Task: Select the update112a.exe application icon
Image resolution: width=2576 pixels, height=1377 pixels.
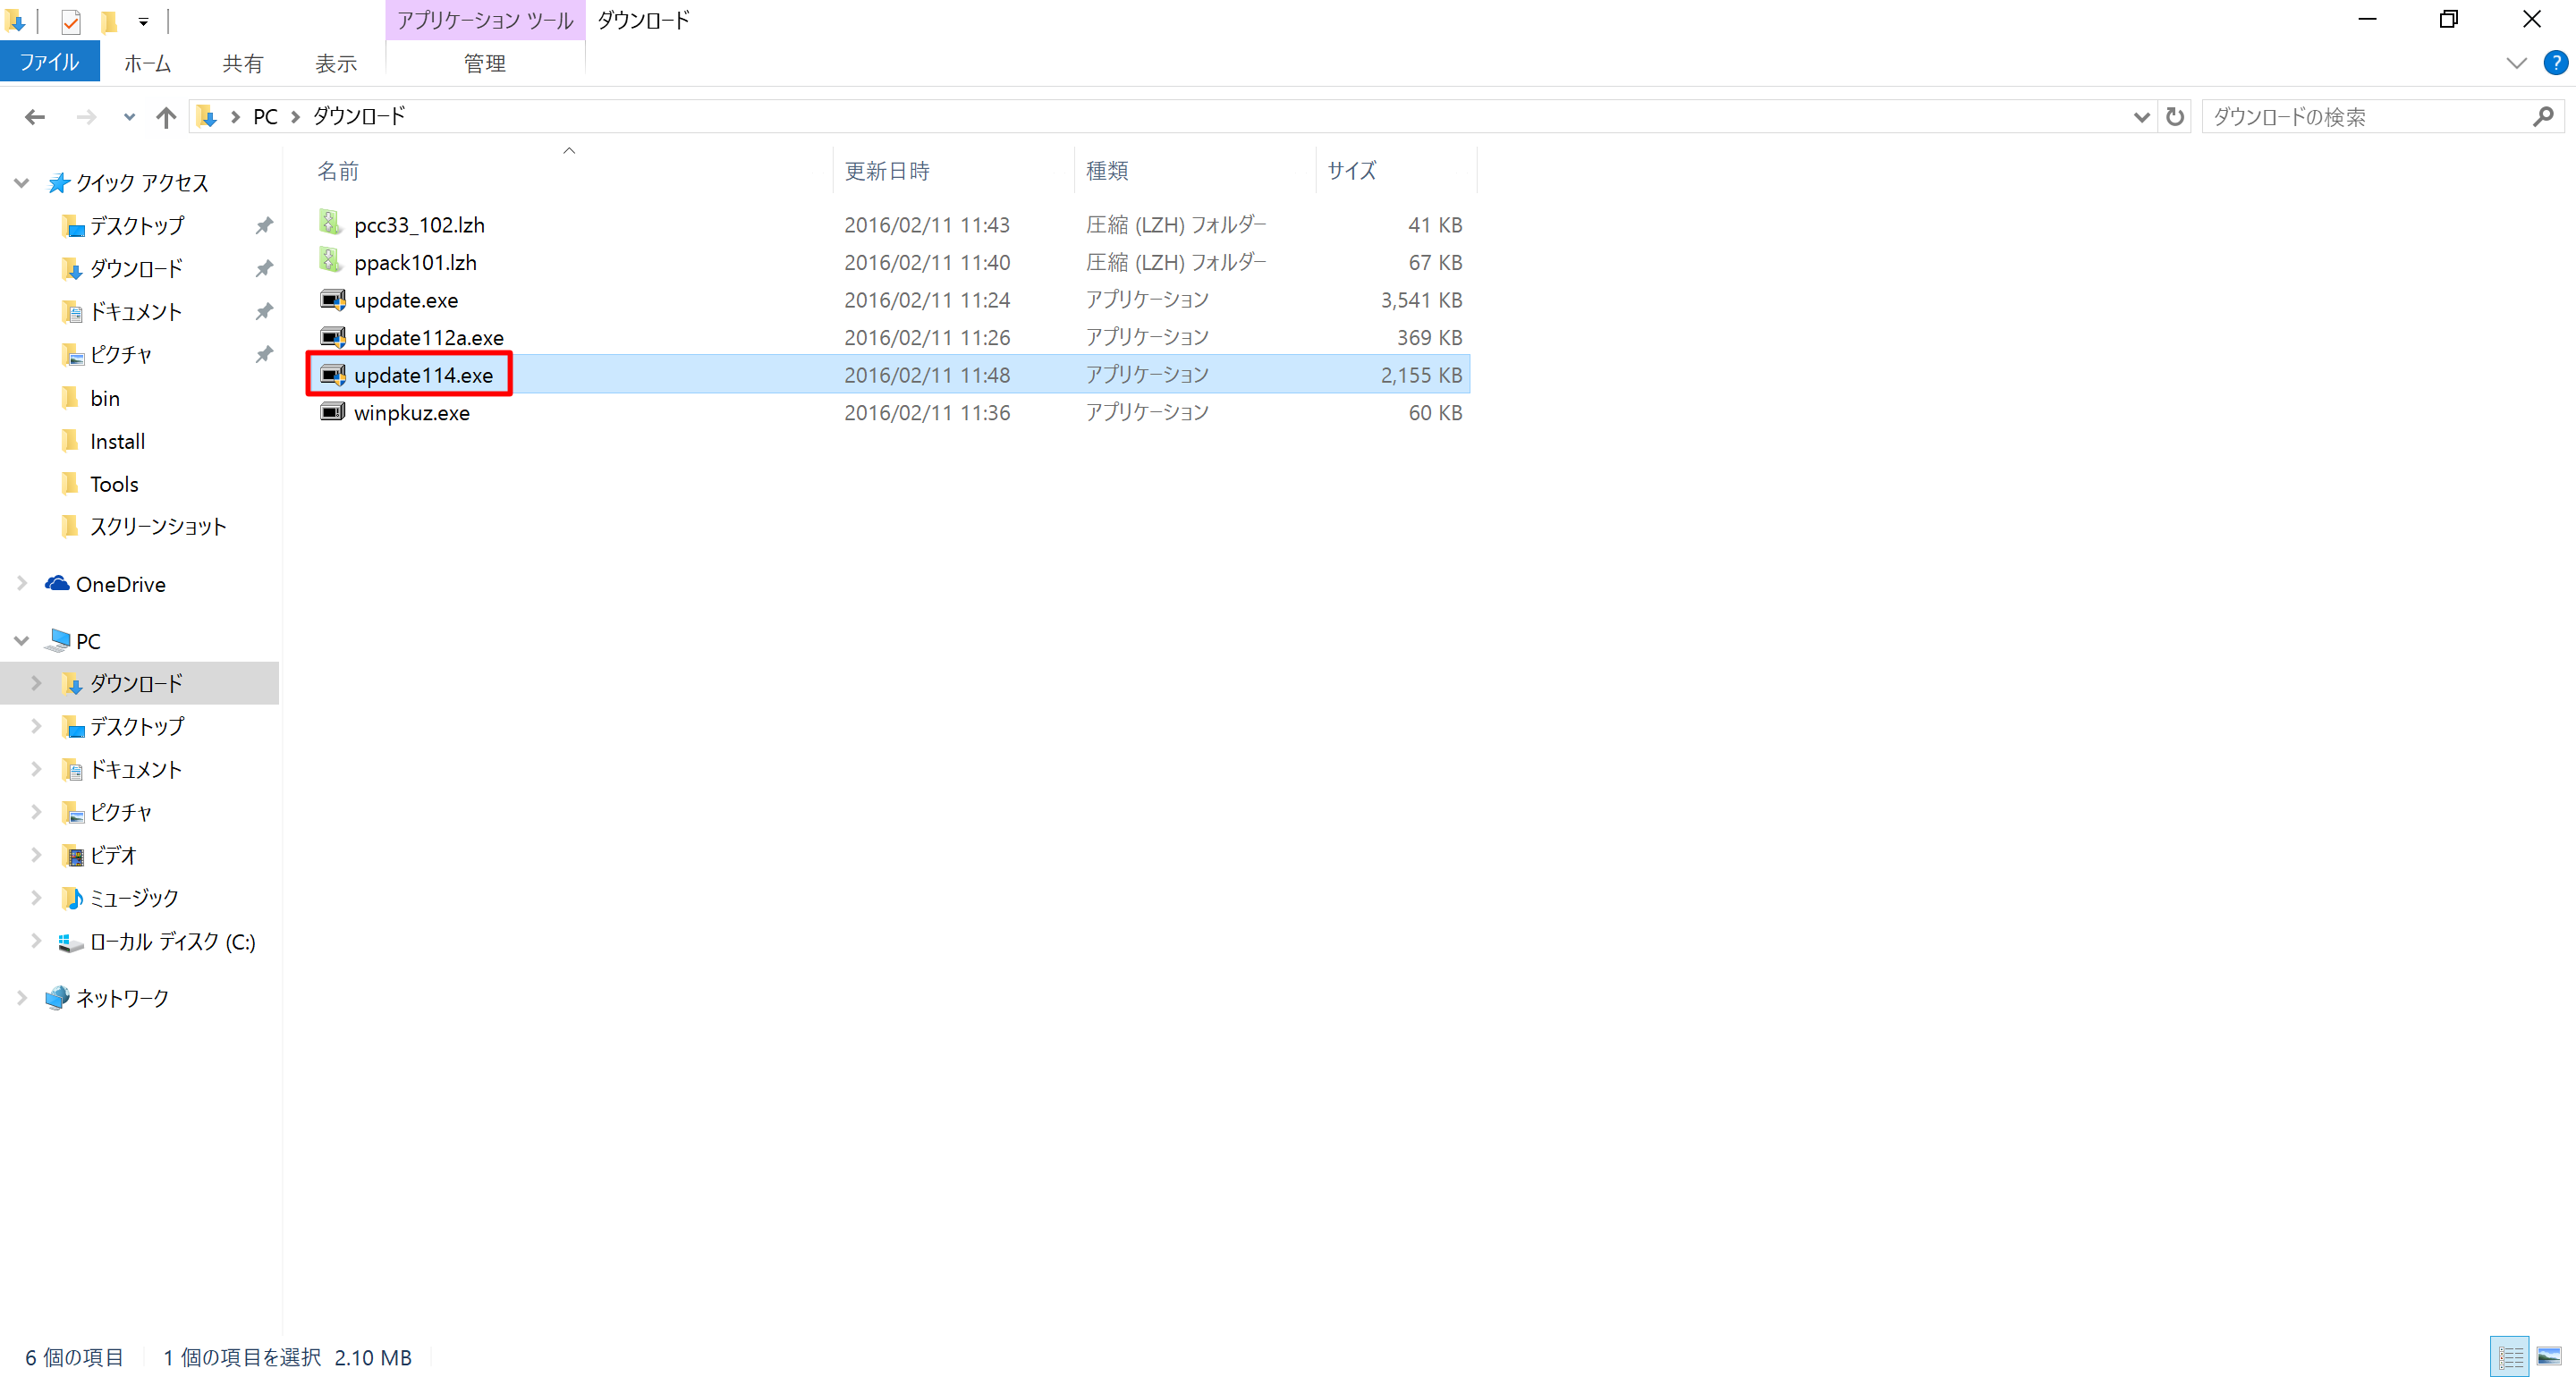Action: click(332, 337)
